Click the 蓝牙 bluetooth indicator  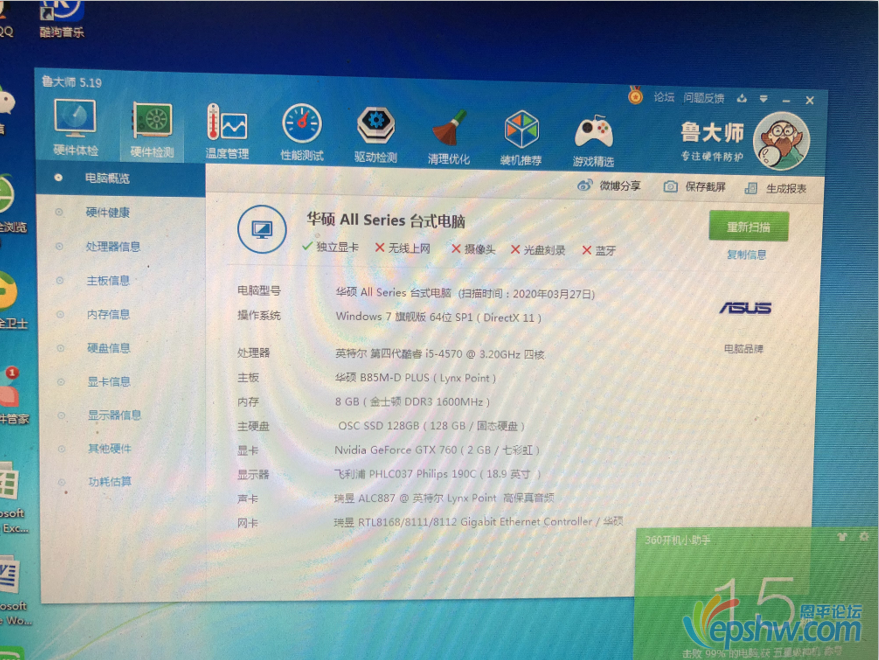click(599, 251)
